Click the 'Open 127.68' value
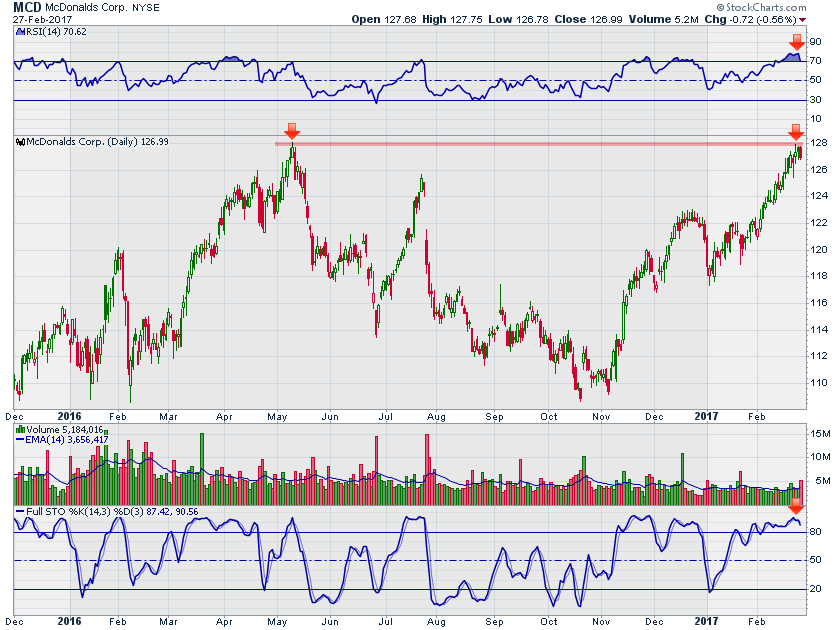 click(384, 20)
